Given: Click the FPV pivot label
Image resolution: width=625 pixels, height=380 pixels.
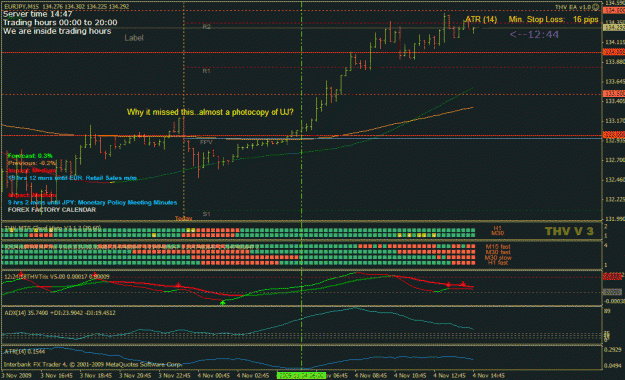Looking at the screenshot, I should pos(206,142).
